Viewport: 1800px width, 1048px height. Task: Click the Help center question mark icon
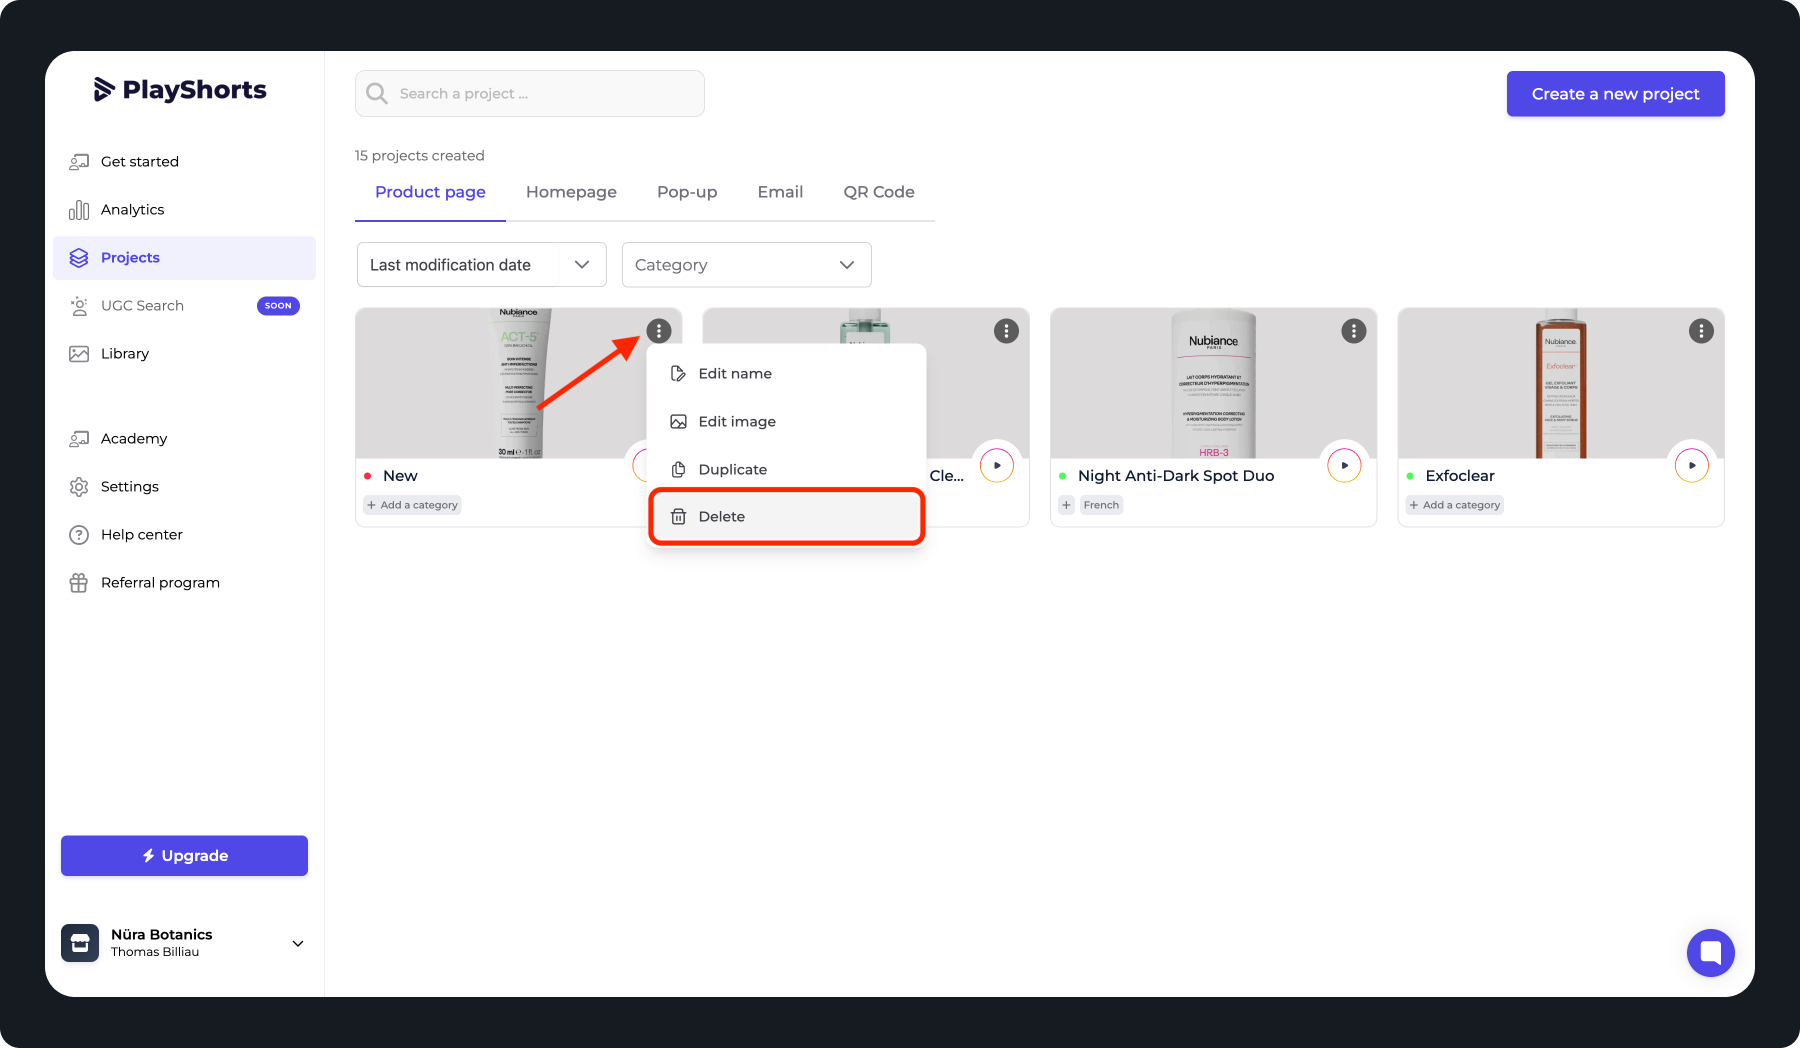79,535
